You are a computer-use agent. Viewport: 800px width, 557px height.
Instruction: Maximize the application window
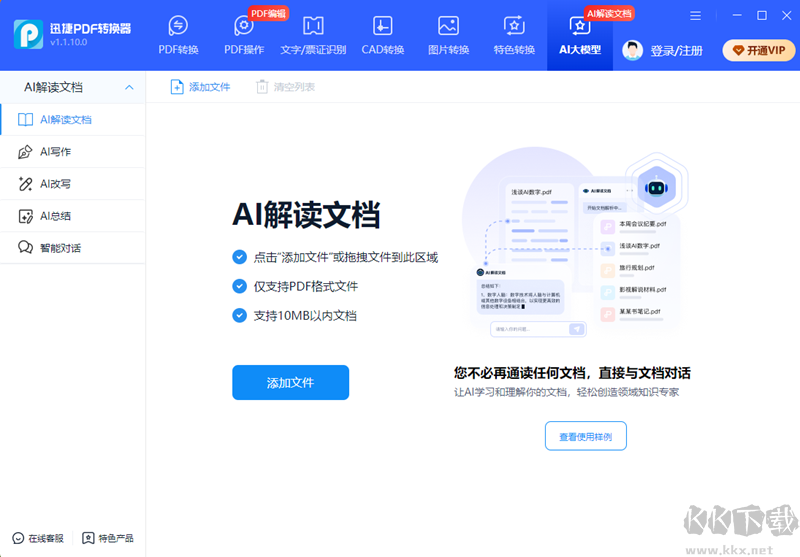tap(762, 15)
